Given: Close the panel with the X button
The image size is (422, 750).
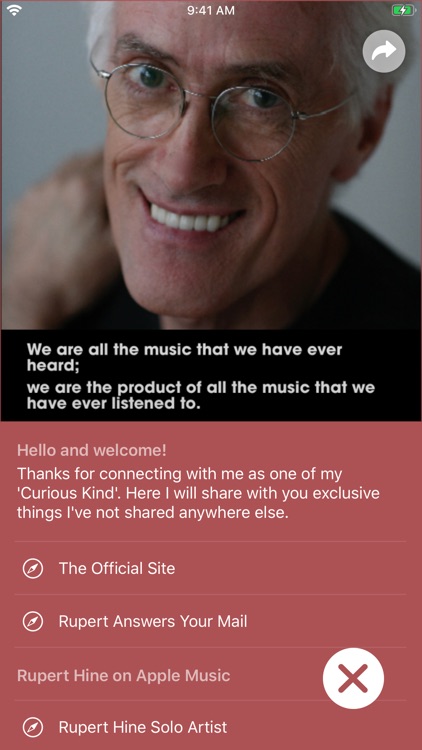Looking at the screenshot, I should point(353,678).
